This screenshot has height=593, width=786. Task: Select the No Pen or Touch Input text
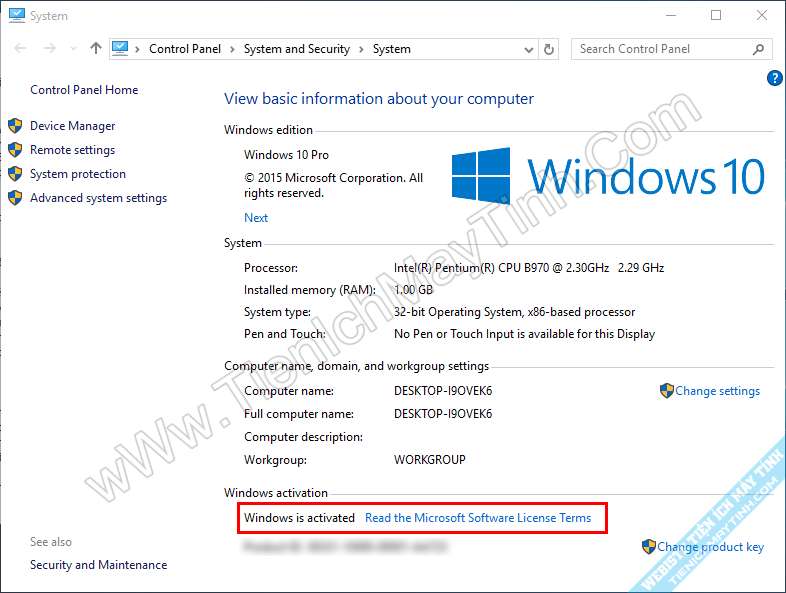point(524,334)
